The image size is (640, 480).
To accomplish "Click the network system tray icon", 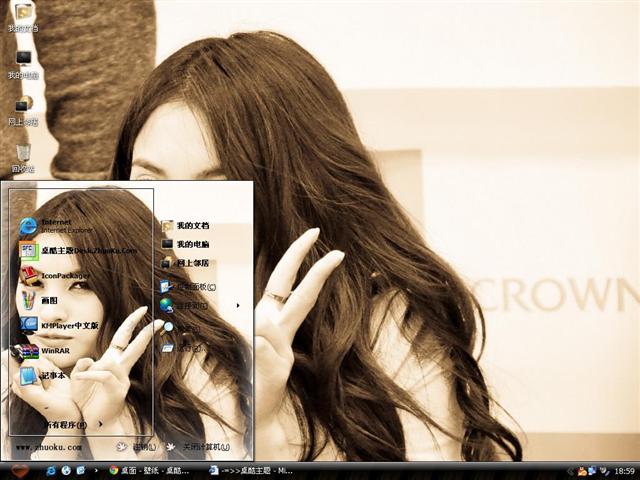I will [x=592, y=471].
